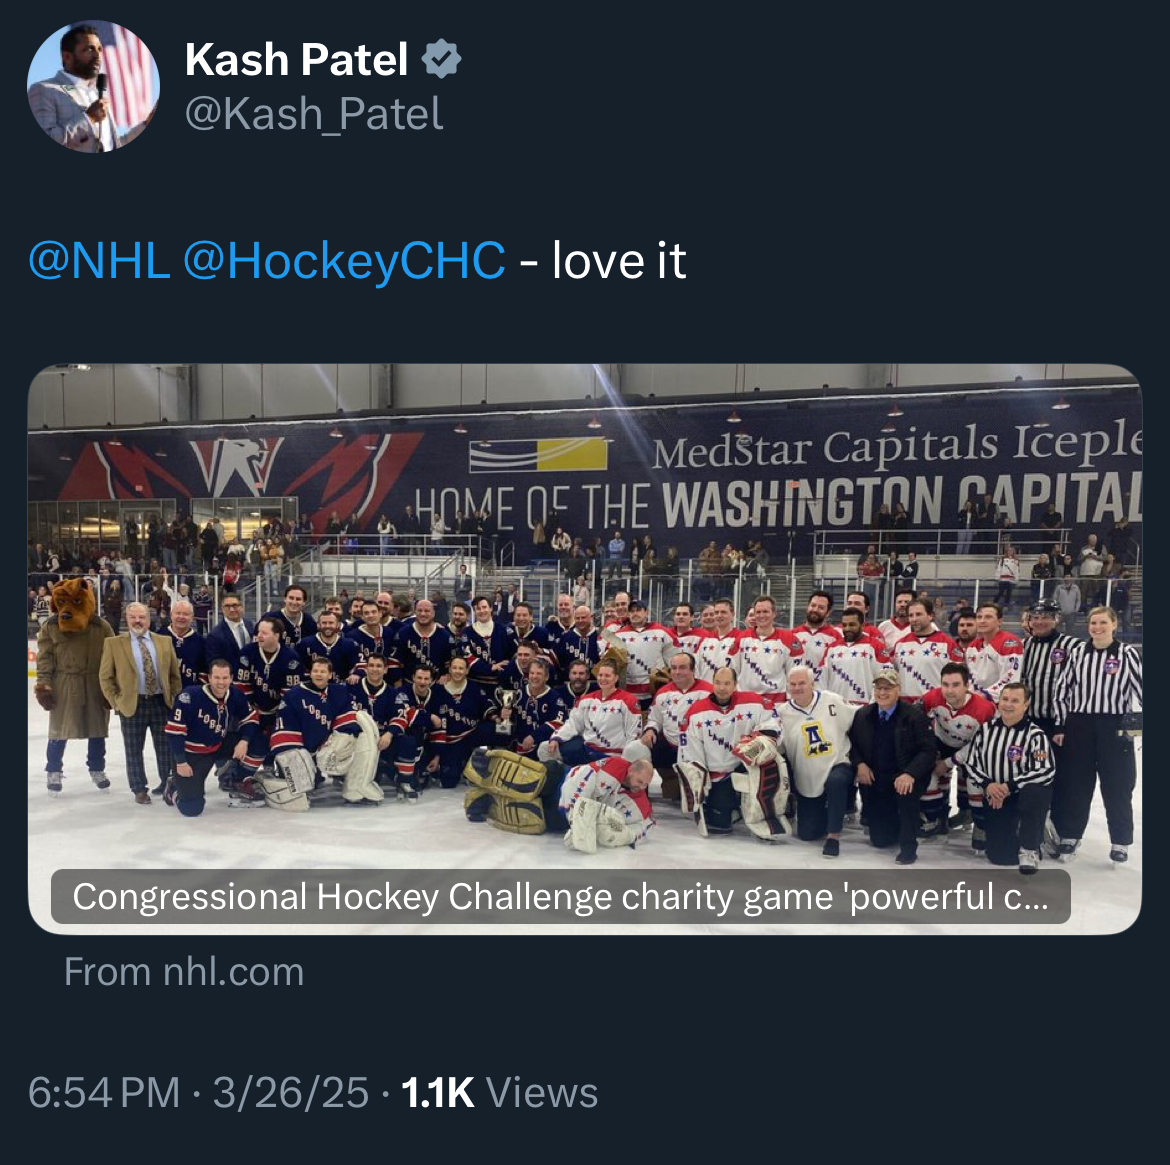Click the 6:54 PM timestamp

click(x=104, y=1093)
